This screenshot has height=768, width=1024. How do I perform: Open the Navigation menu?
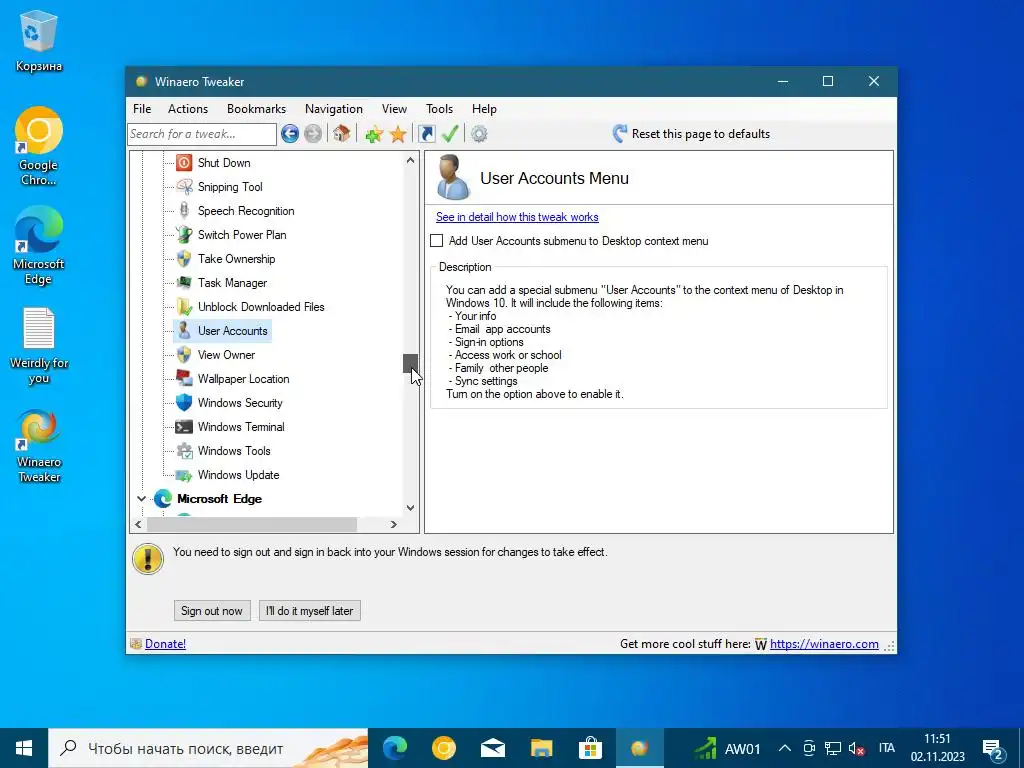[334, 109]
